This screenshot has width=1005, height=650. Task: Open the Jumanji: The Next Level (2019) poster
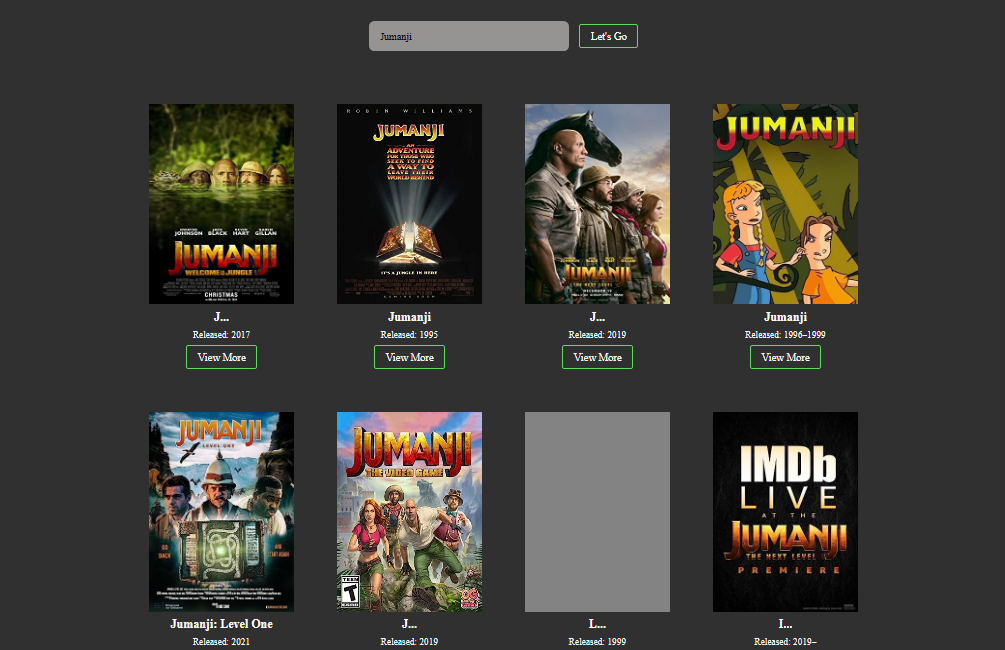coord(597,203)
